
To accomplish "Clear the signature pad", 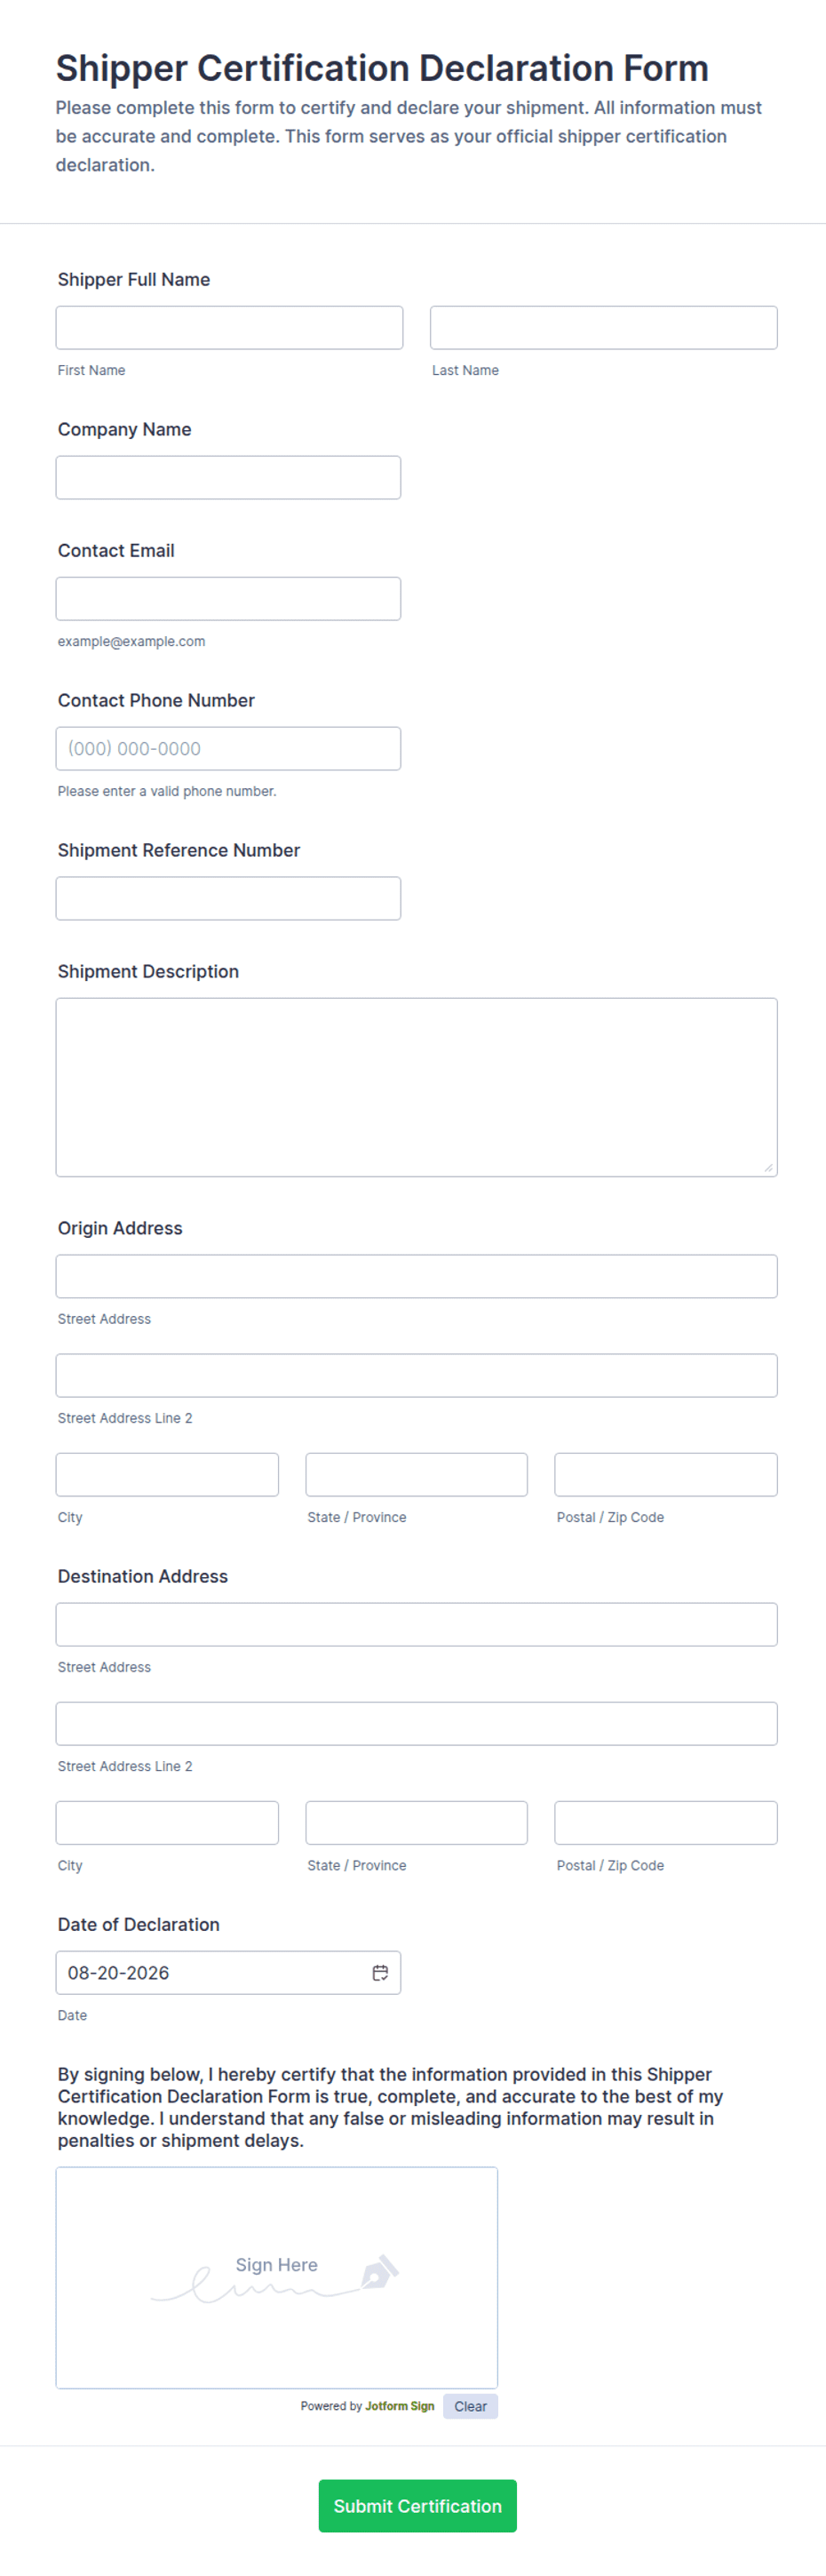I will [470, 2406].
